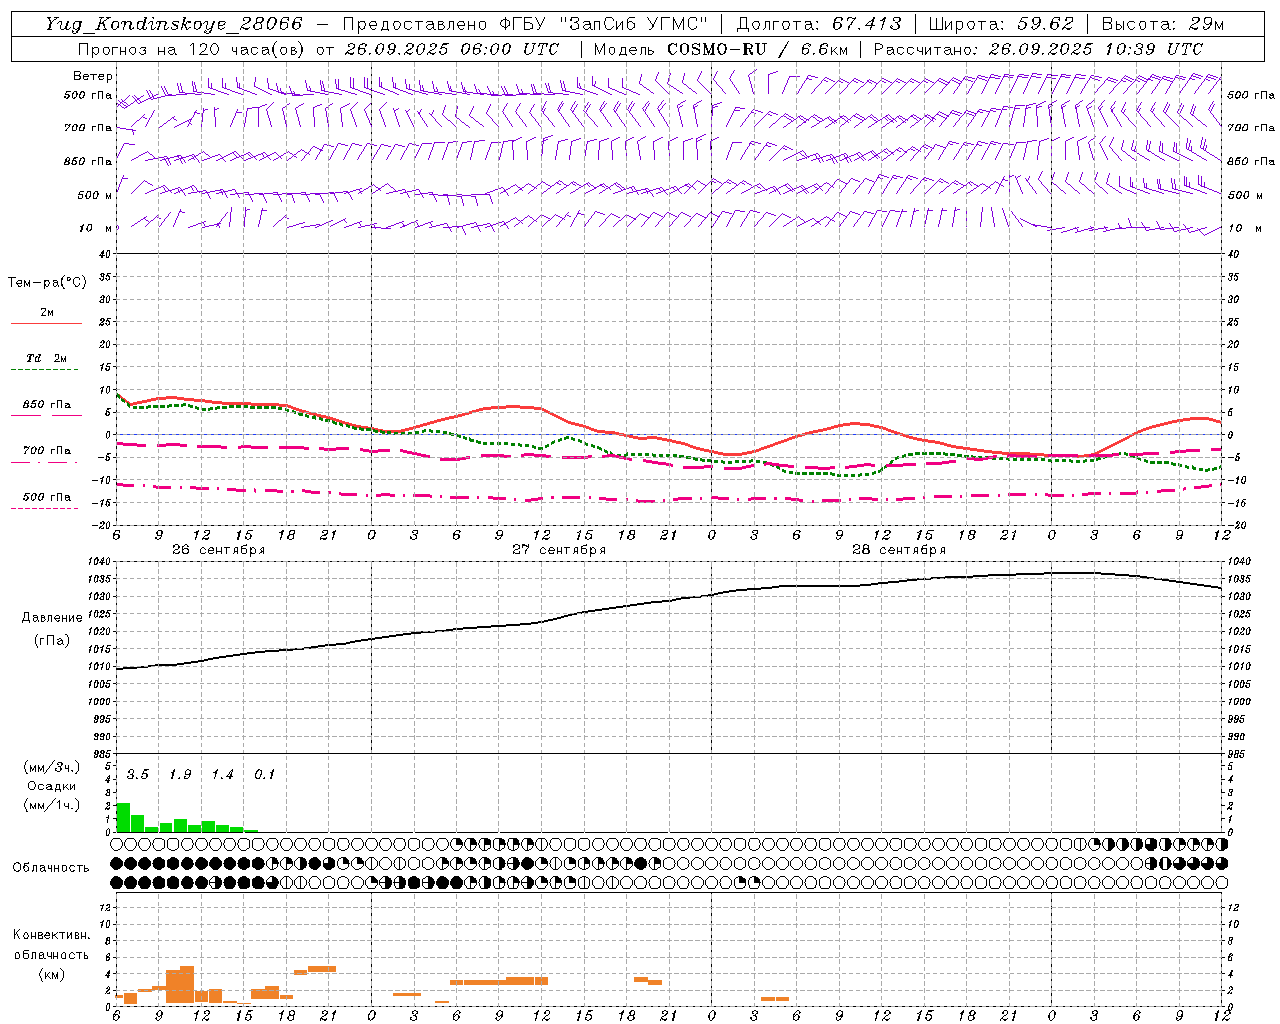Click the station title Yug_Kondinskoye_28066
Image resolution: width=1280 pixels, height=1024 pixels.
[x=174, y=24]
